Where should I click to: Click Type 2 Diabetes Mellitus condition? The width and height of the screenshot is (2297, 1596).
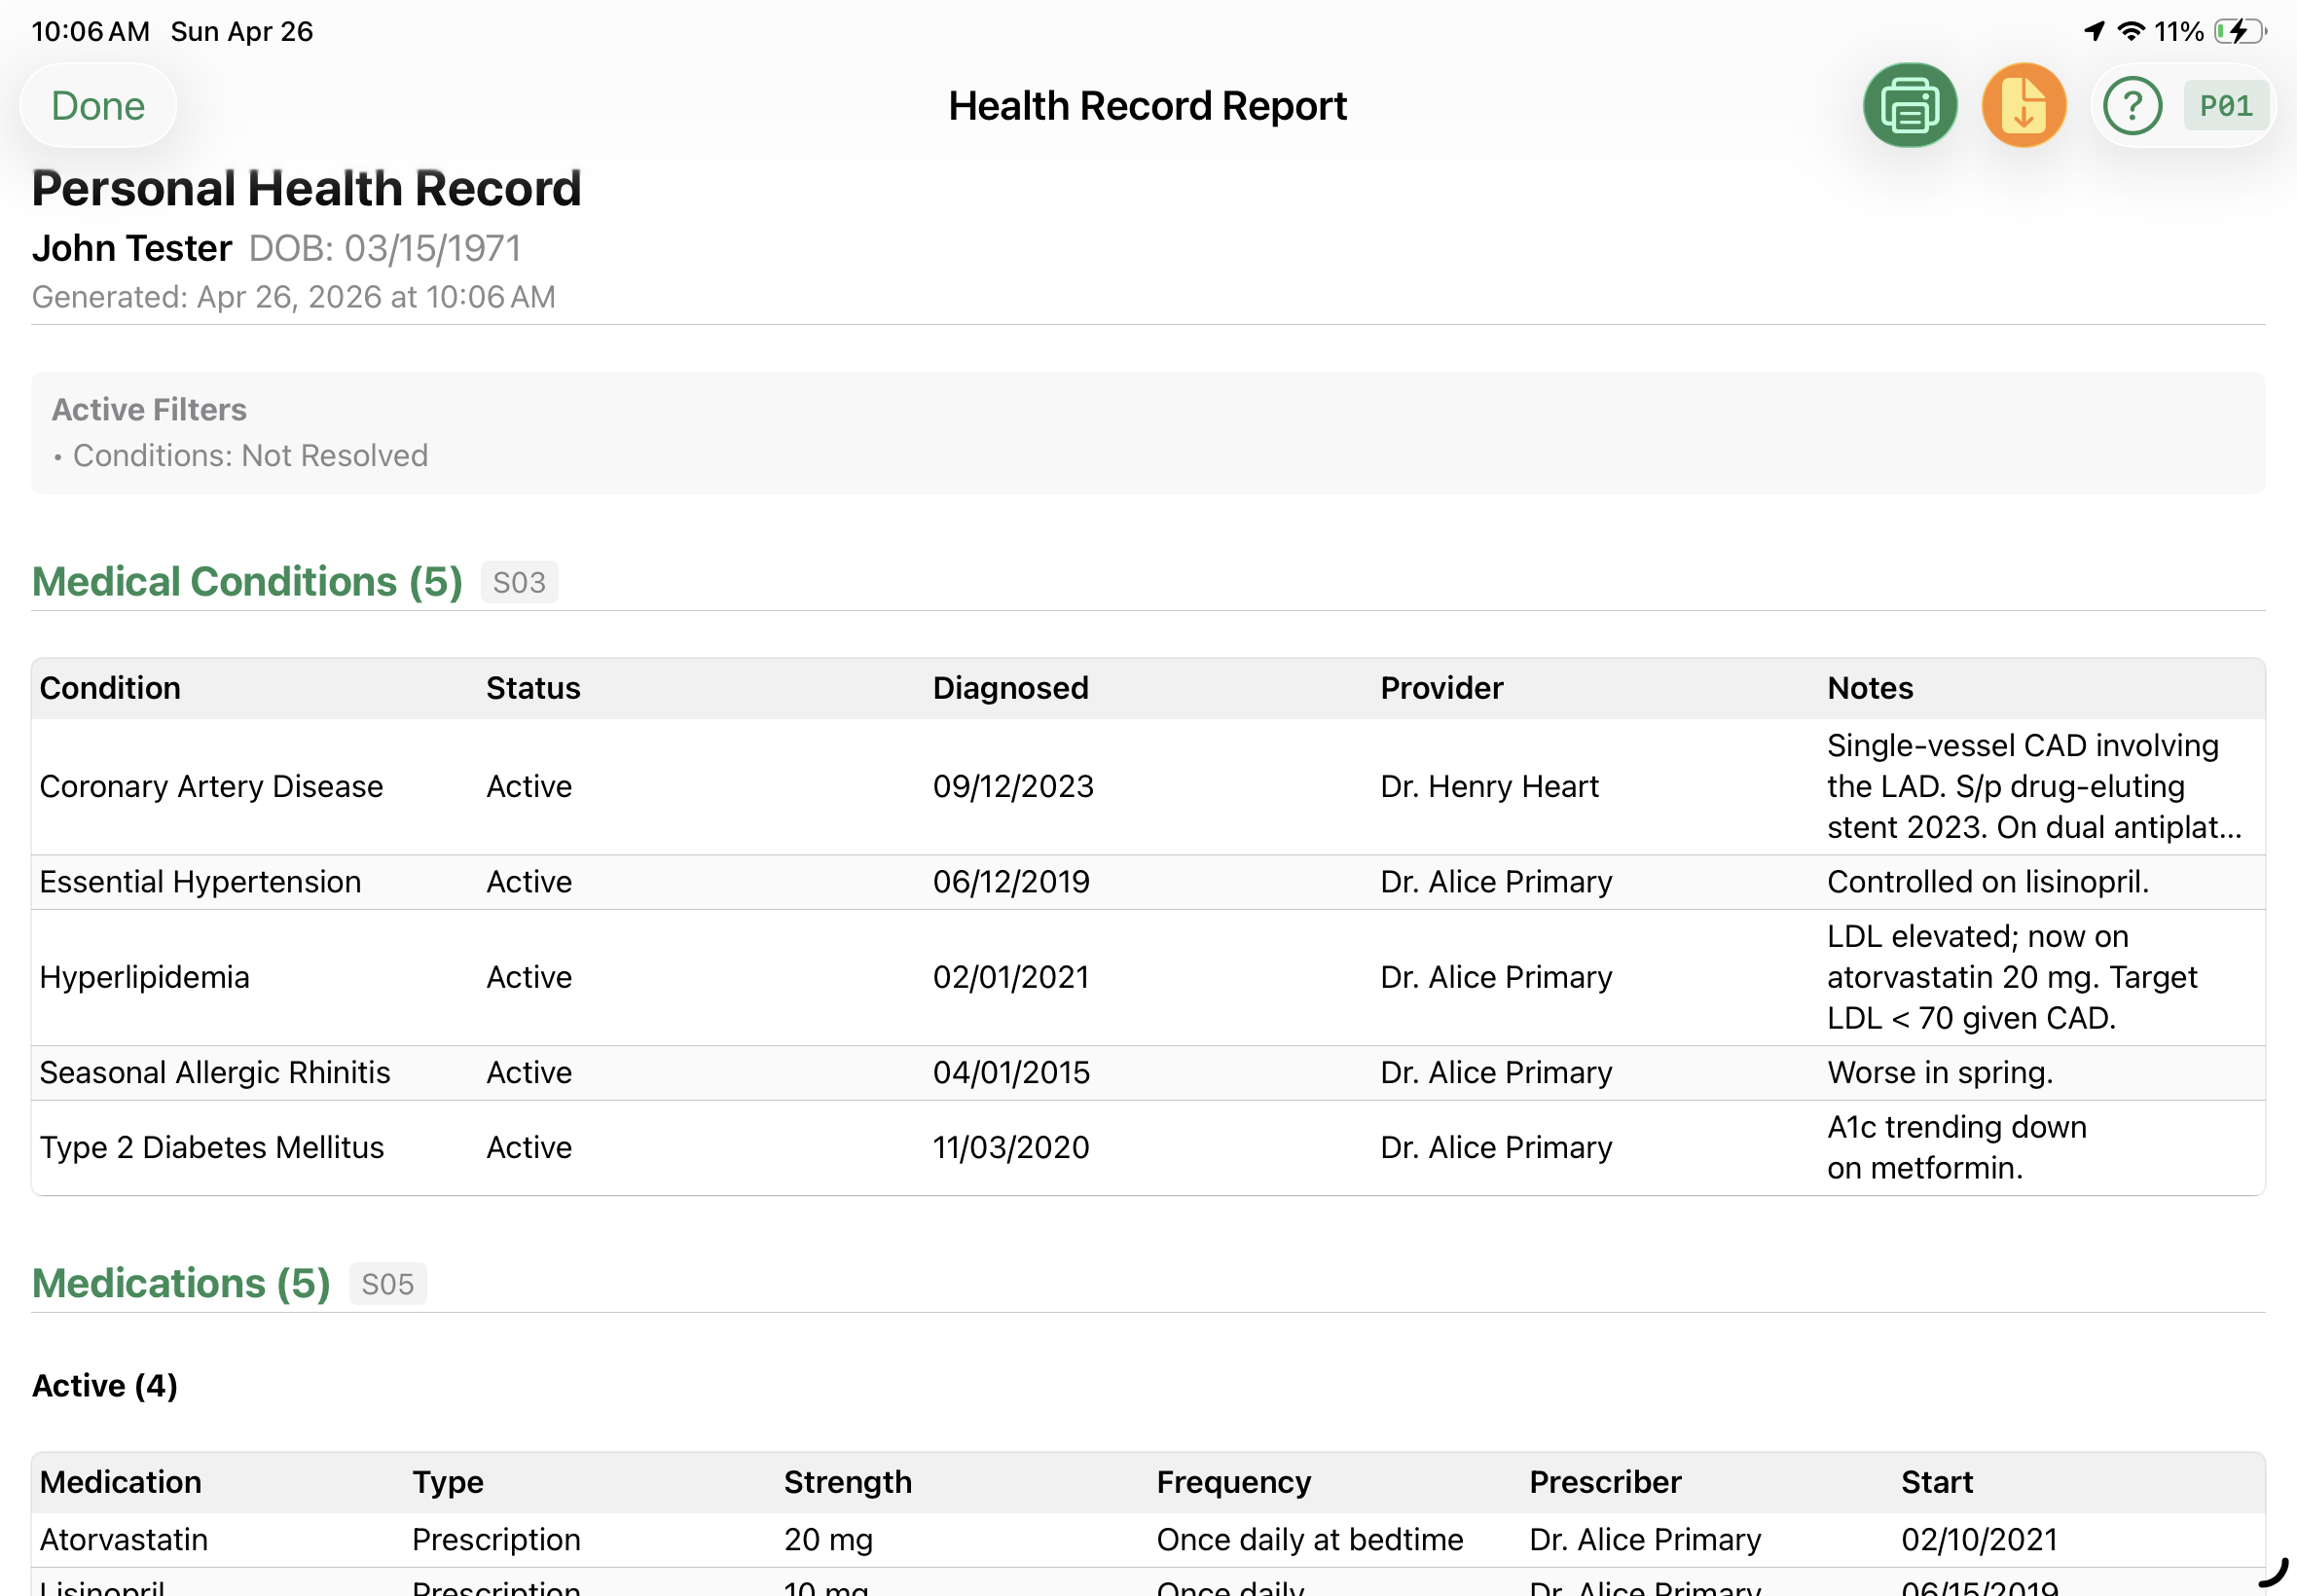[211, 1147]
